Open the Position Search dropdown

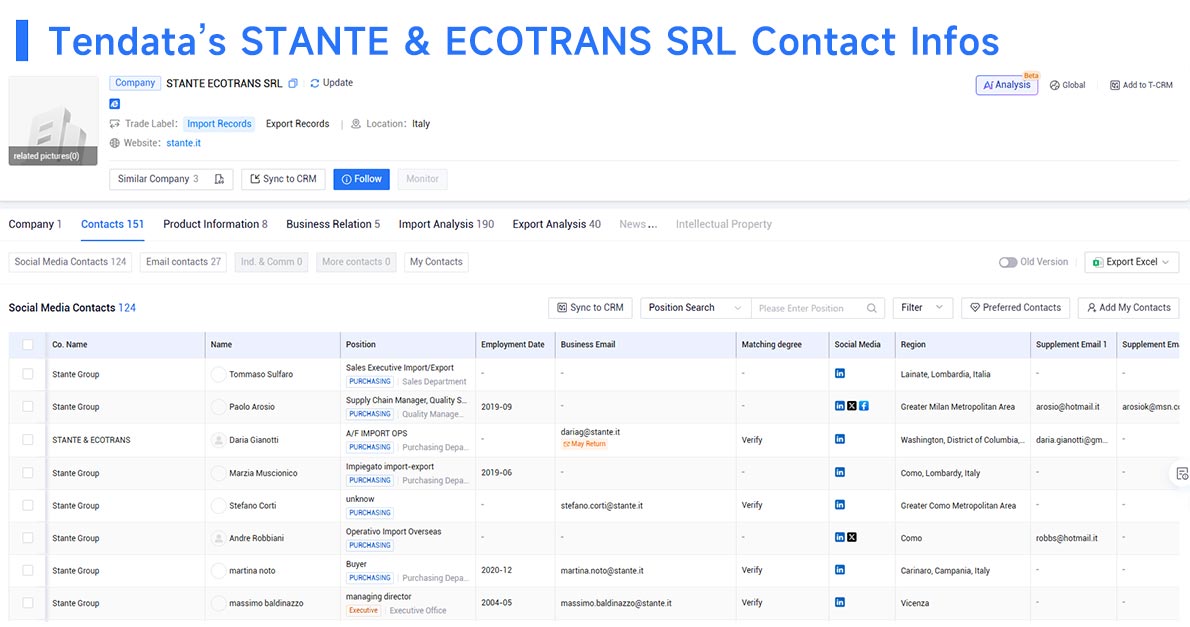point(695,308)
